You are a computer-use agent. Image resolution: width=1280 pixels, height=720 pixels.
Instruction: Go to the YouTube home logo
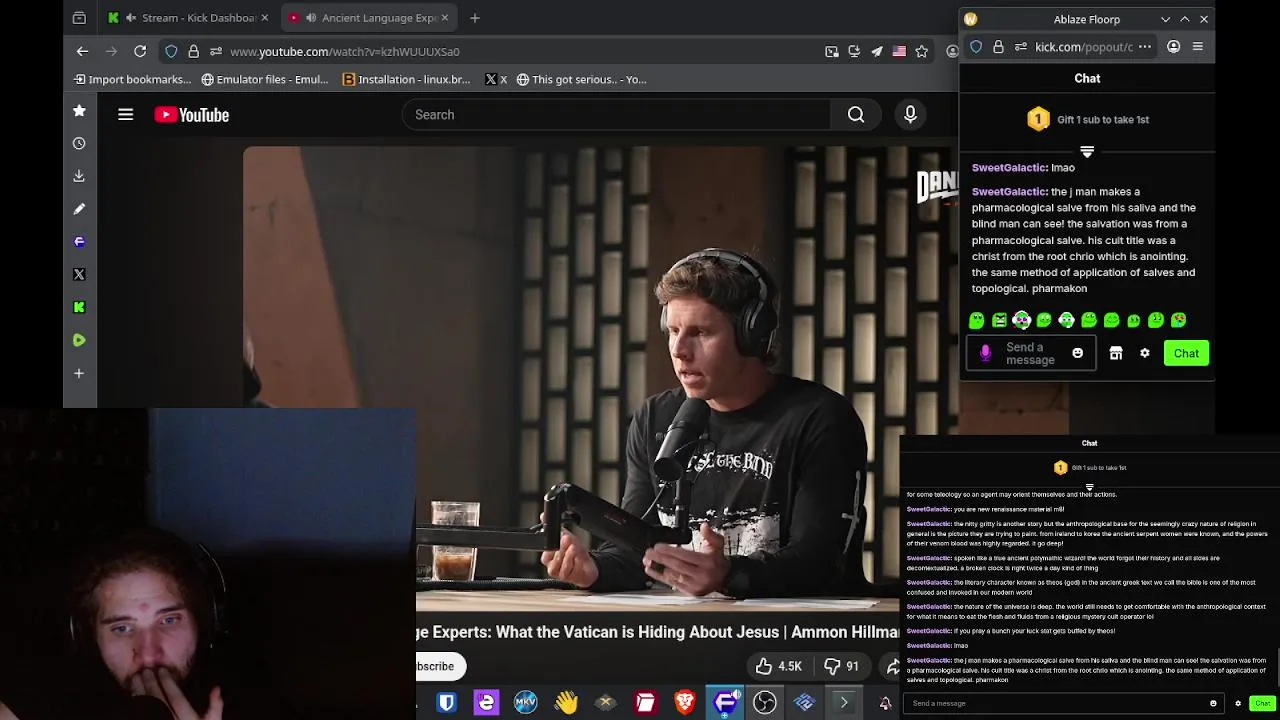(x=192, y=115)
